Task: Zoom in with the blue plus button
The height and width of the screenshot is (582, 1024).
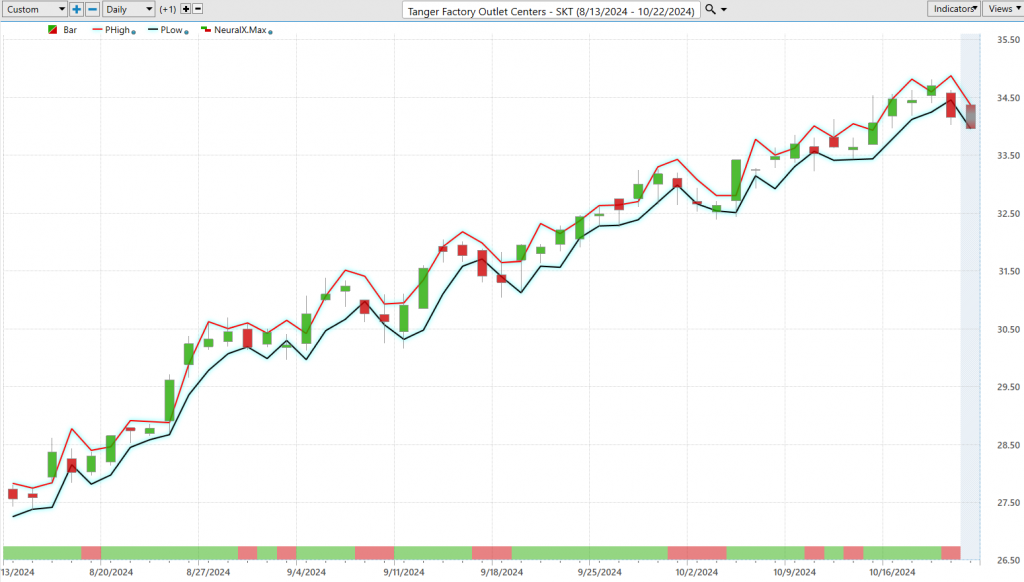Action: (x=76, y=9)
